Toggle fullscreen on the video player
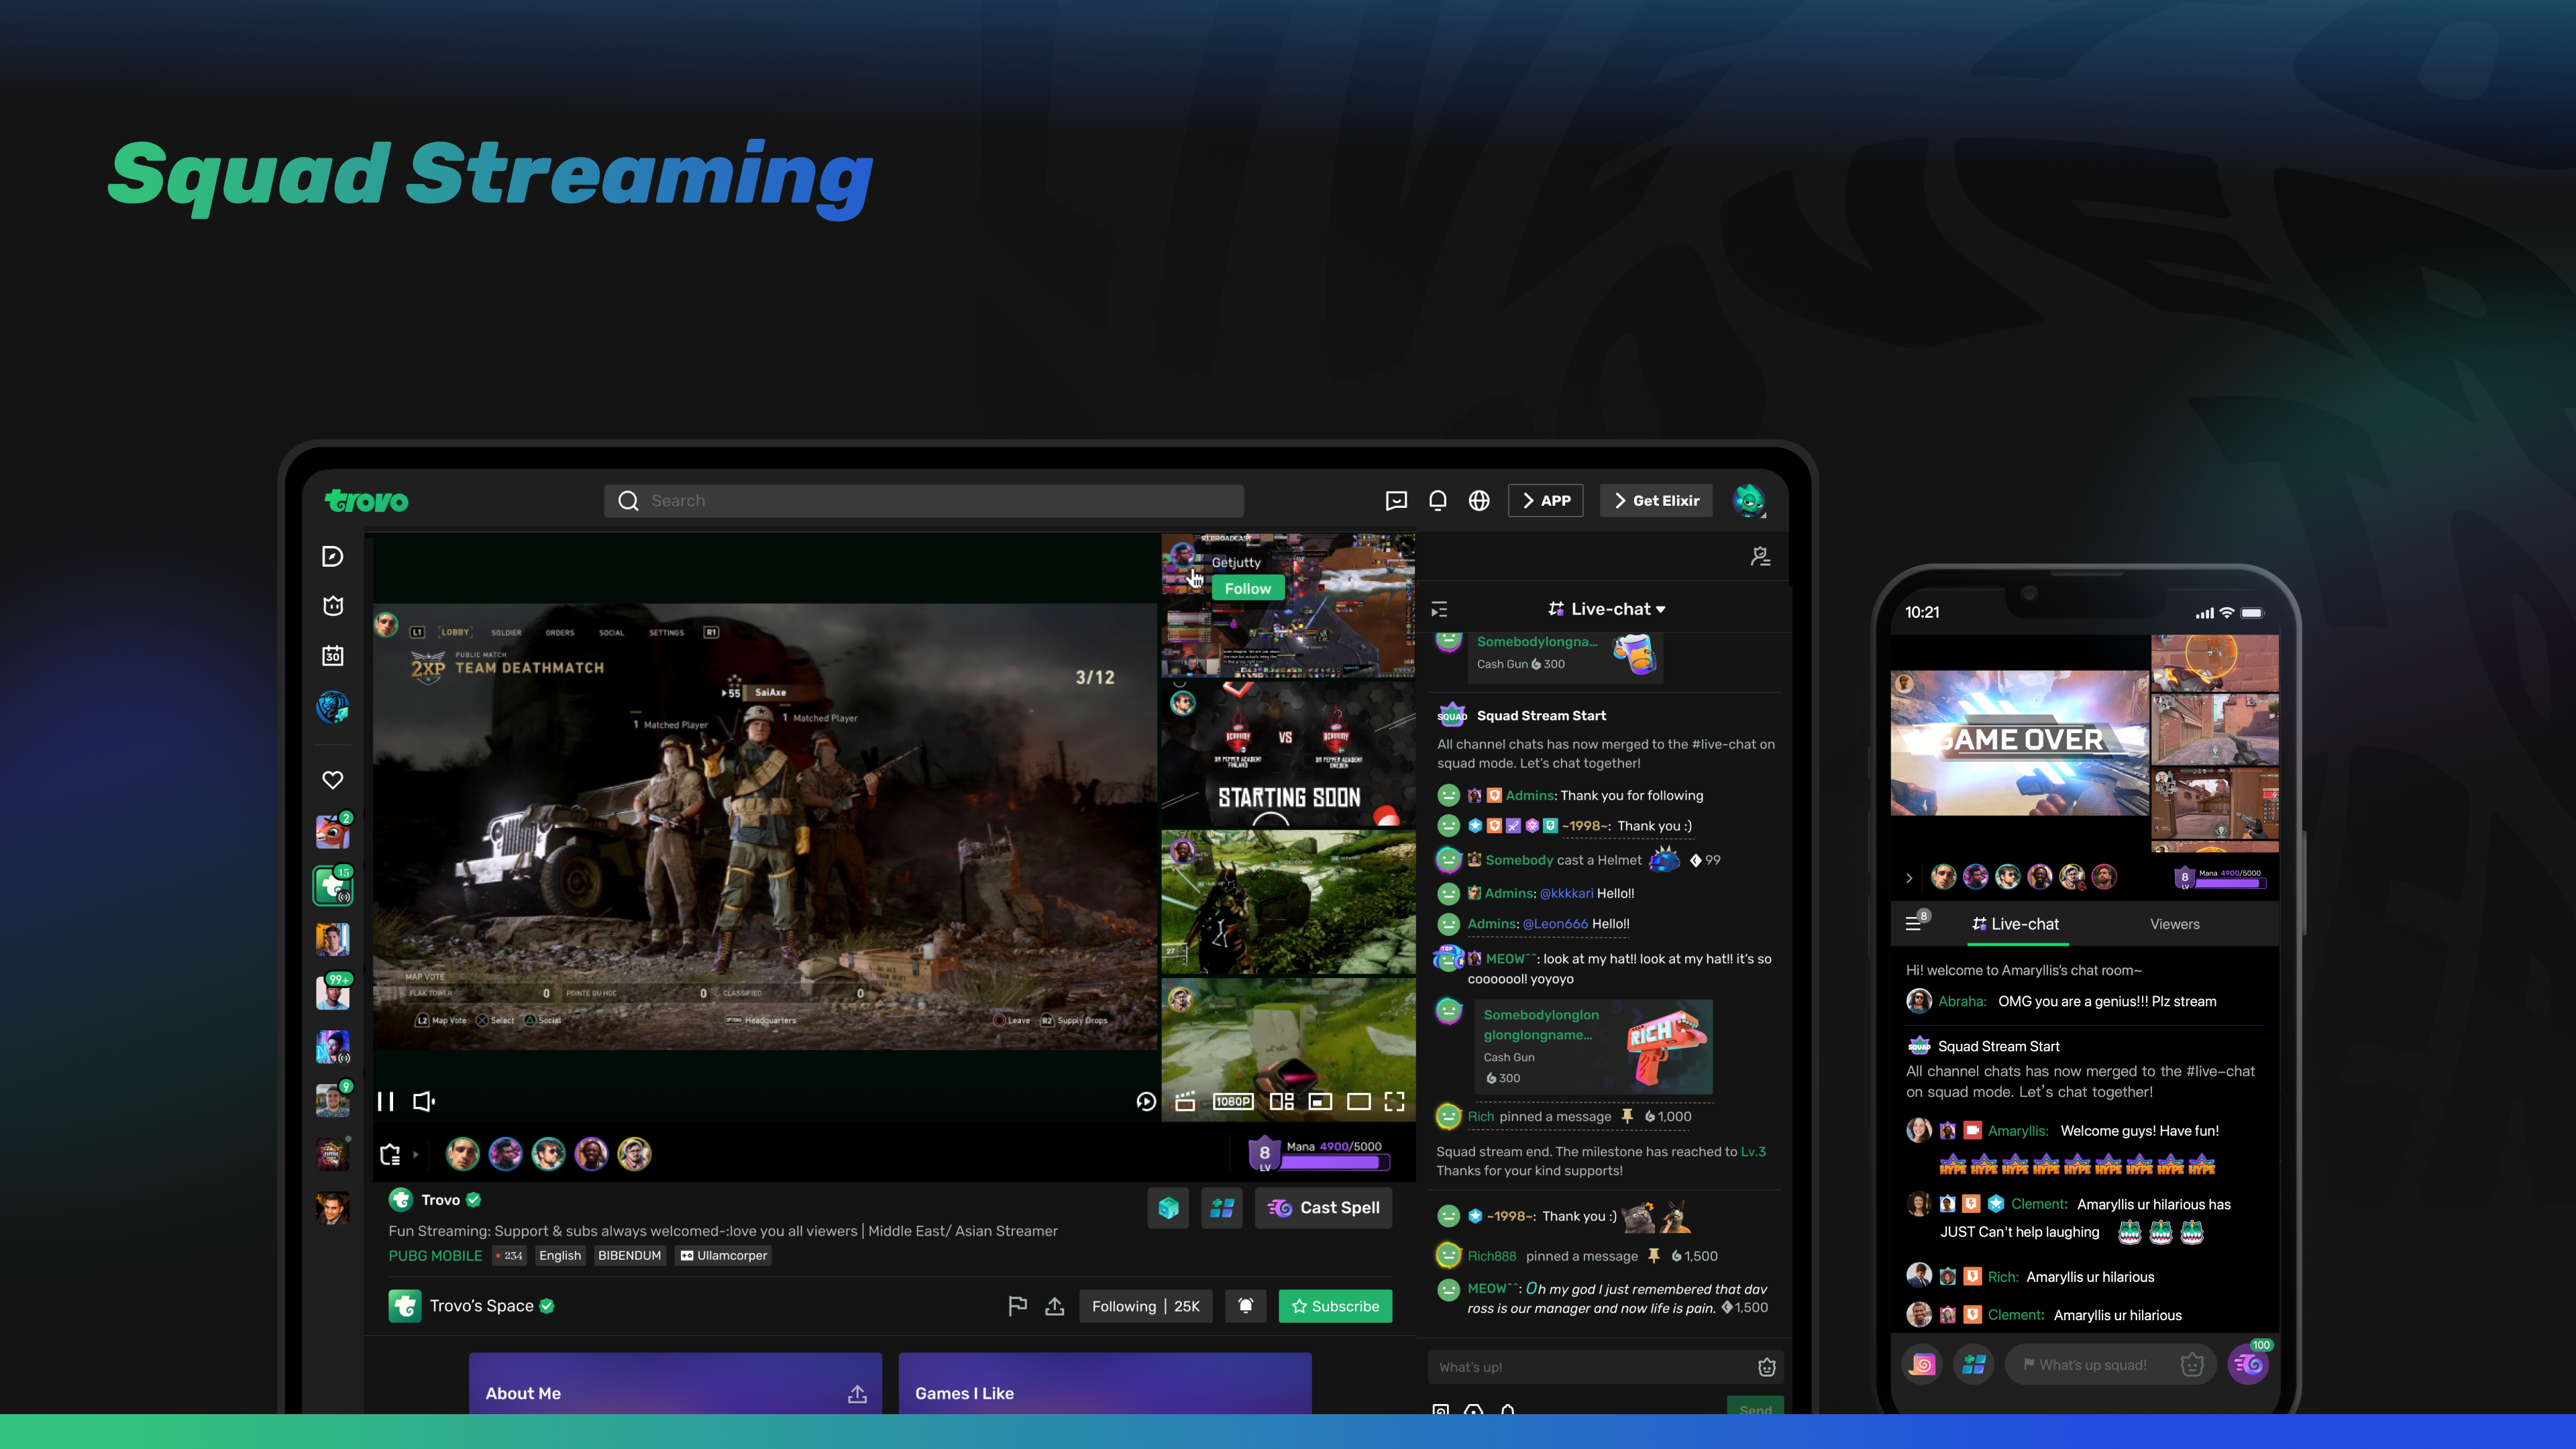Viewport: 2576px width, 1449px height. tap(1394, 1101)
